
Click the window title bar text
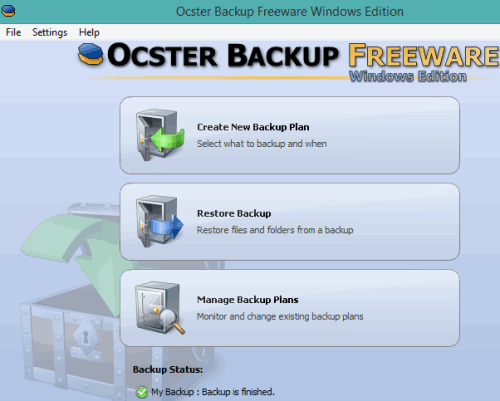pyautogui.click(x=290, y=11)
